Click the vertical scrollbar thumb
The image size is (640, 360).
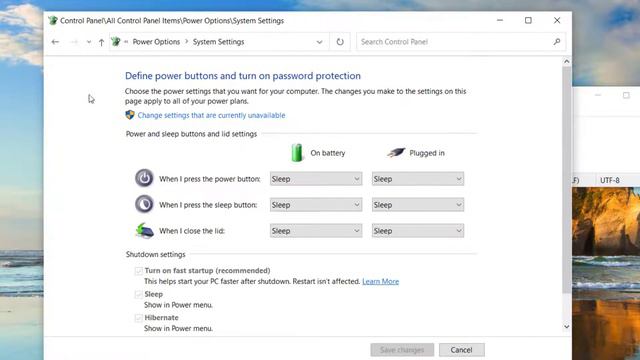coord(567,180)
